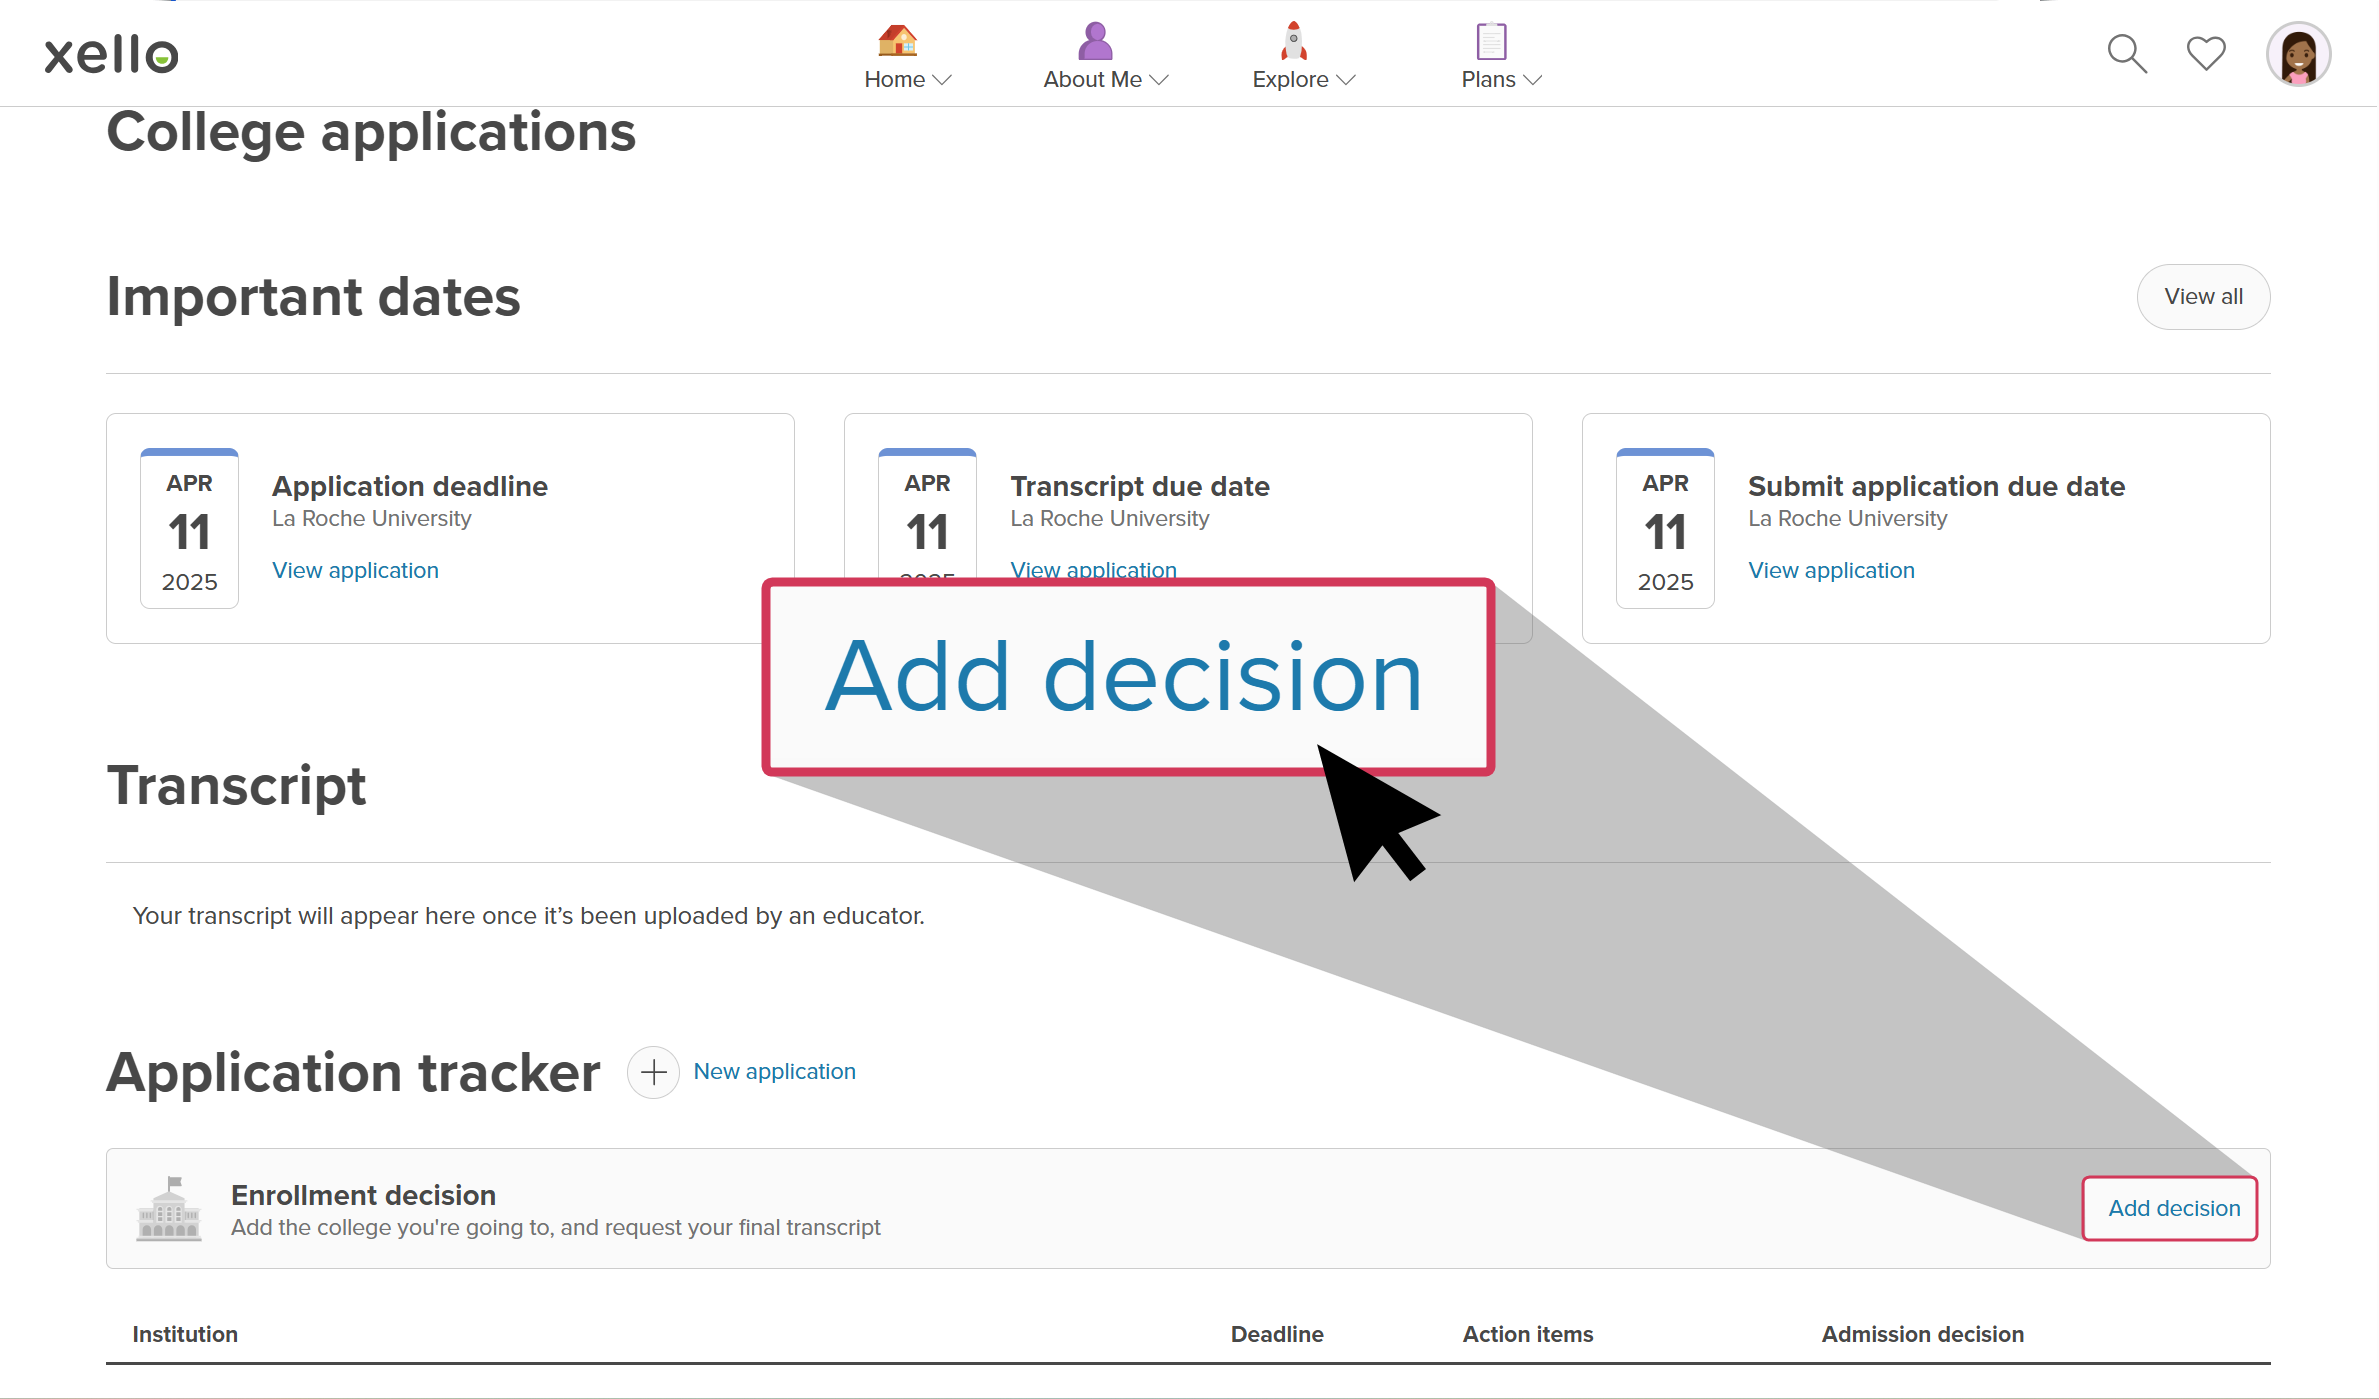Open View application under Application deadline

pyautogui.click(x=355, y=570)
